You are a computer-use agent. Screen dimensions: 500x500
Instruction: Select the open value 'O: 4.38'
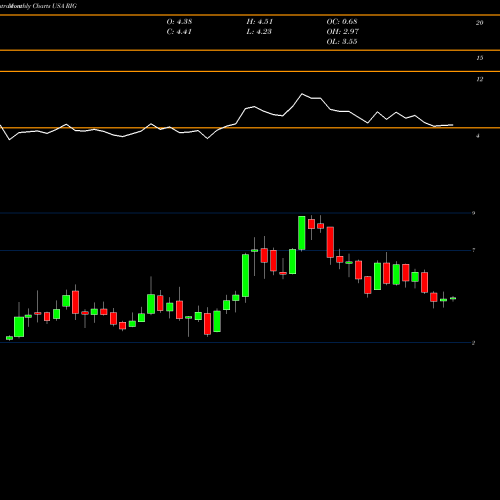pos(179,22)
